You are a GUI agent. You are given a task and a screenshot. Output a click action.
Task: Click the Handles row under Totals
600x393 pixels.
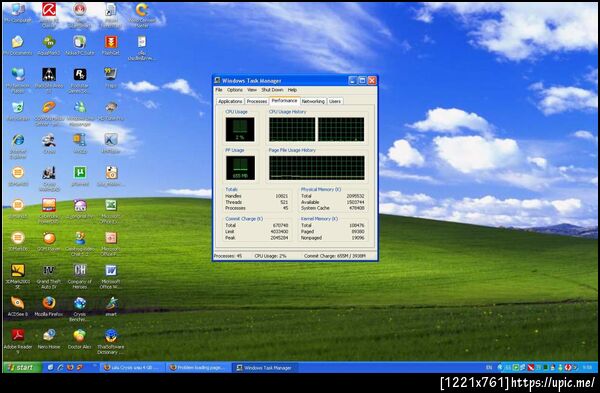point(256,196)
